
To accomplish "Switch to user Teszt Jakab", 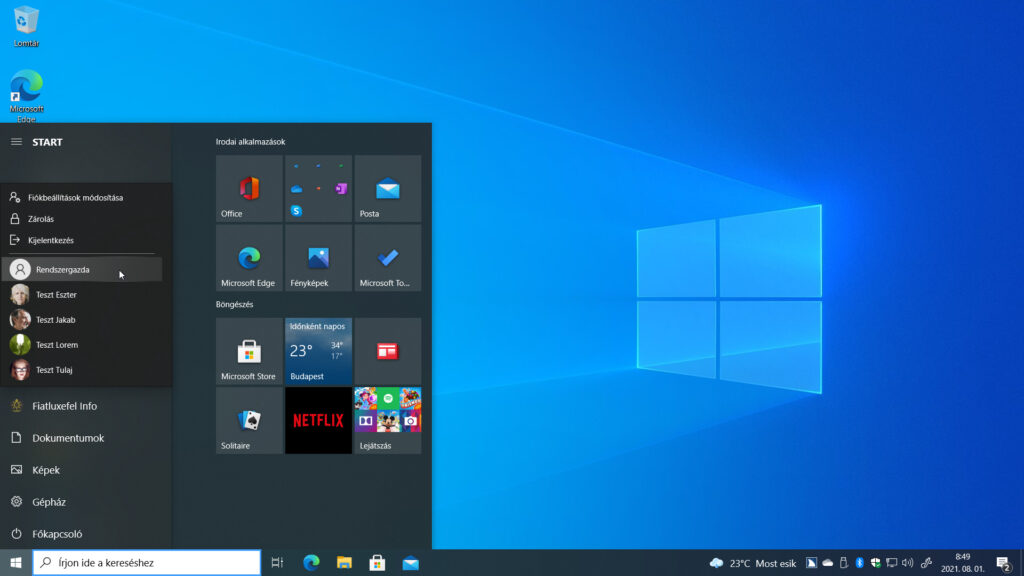I will pyautogui.click(x=56, y=319).
